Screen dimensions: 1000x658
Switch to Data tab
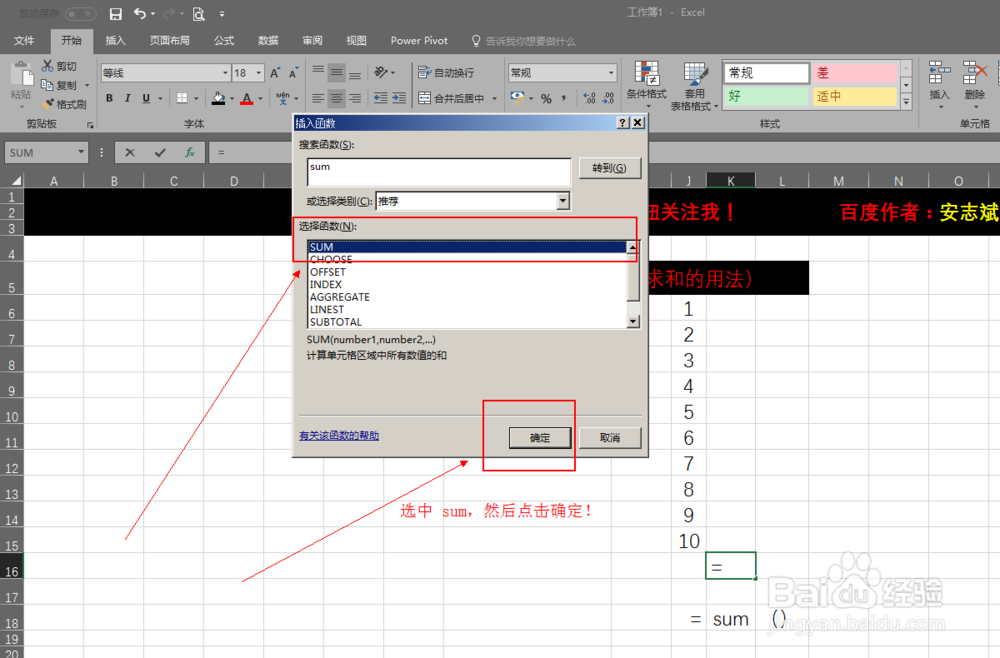pos(268,40)
